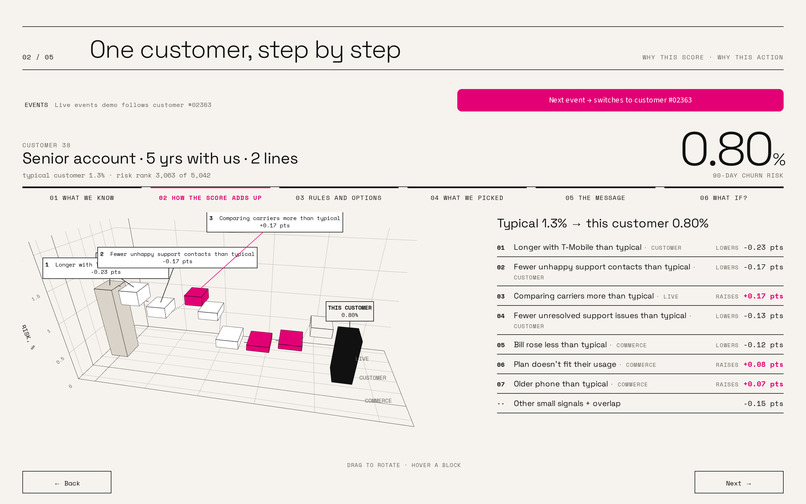Select row 05 Bill rose less than typical
Screen dimensions: 806x504
640,345
